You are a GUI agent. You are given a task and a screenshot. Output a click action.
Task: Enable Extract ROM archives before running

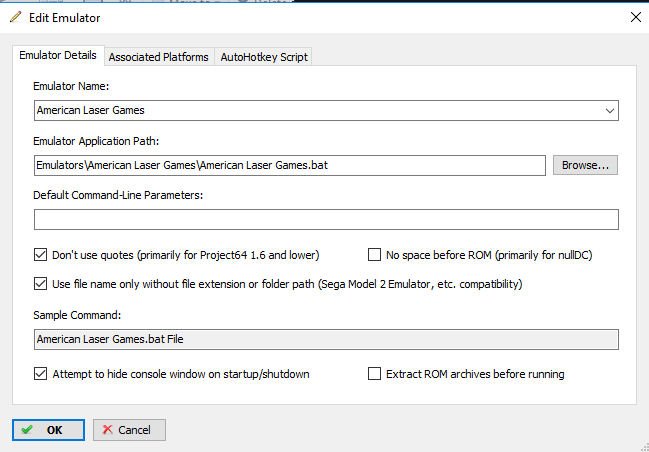coord(374,374)
